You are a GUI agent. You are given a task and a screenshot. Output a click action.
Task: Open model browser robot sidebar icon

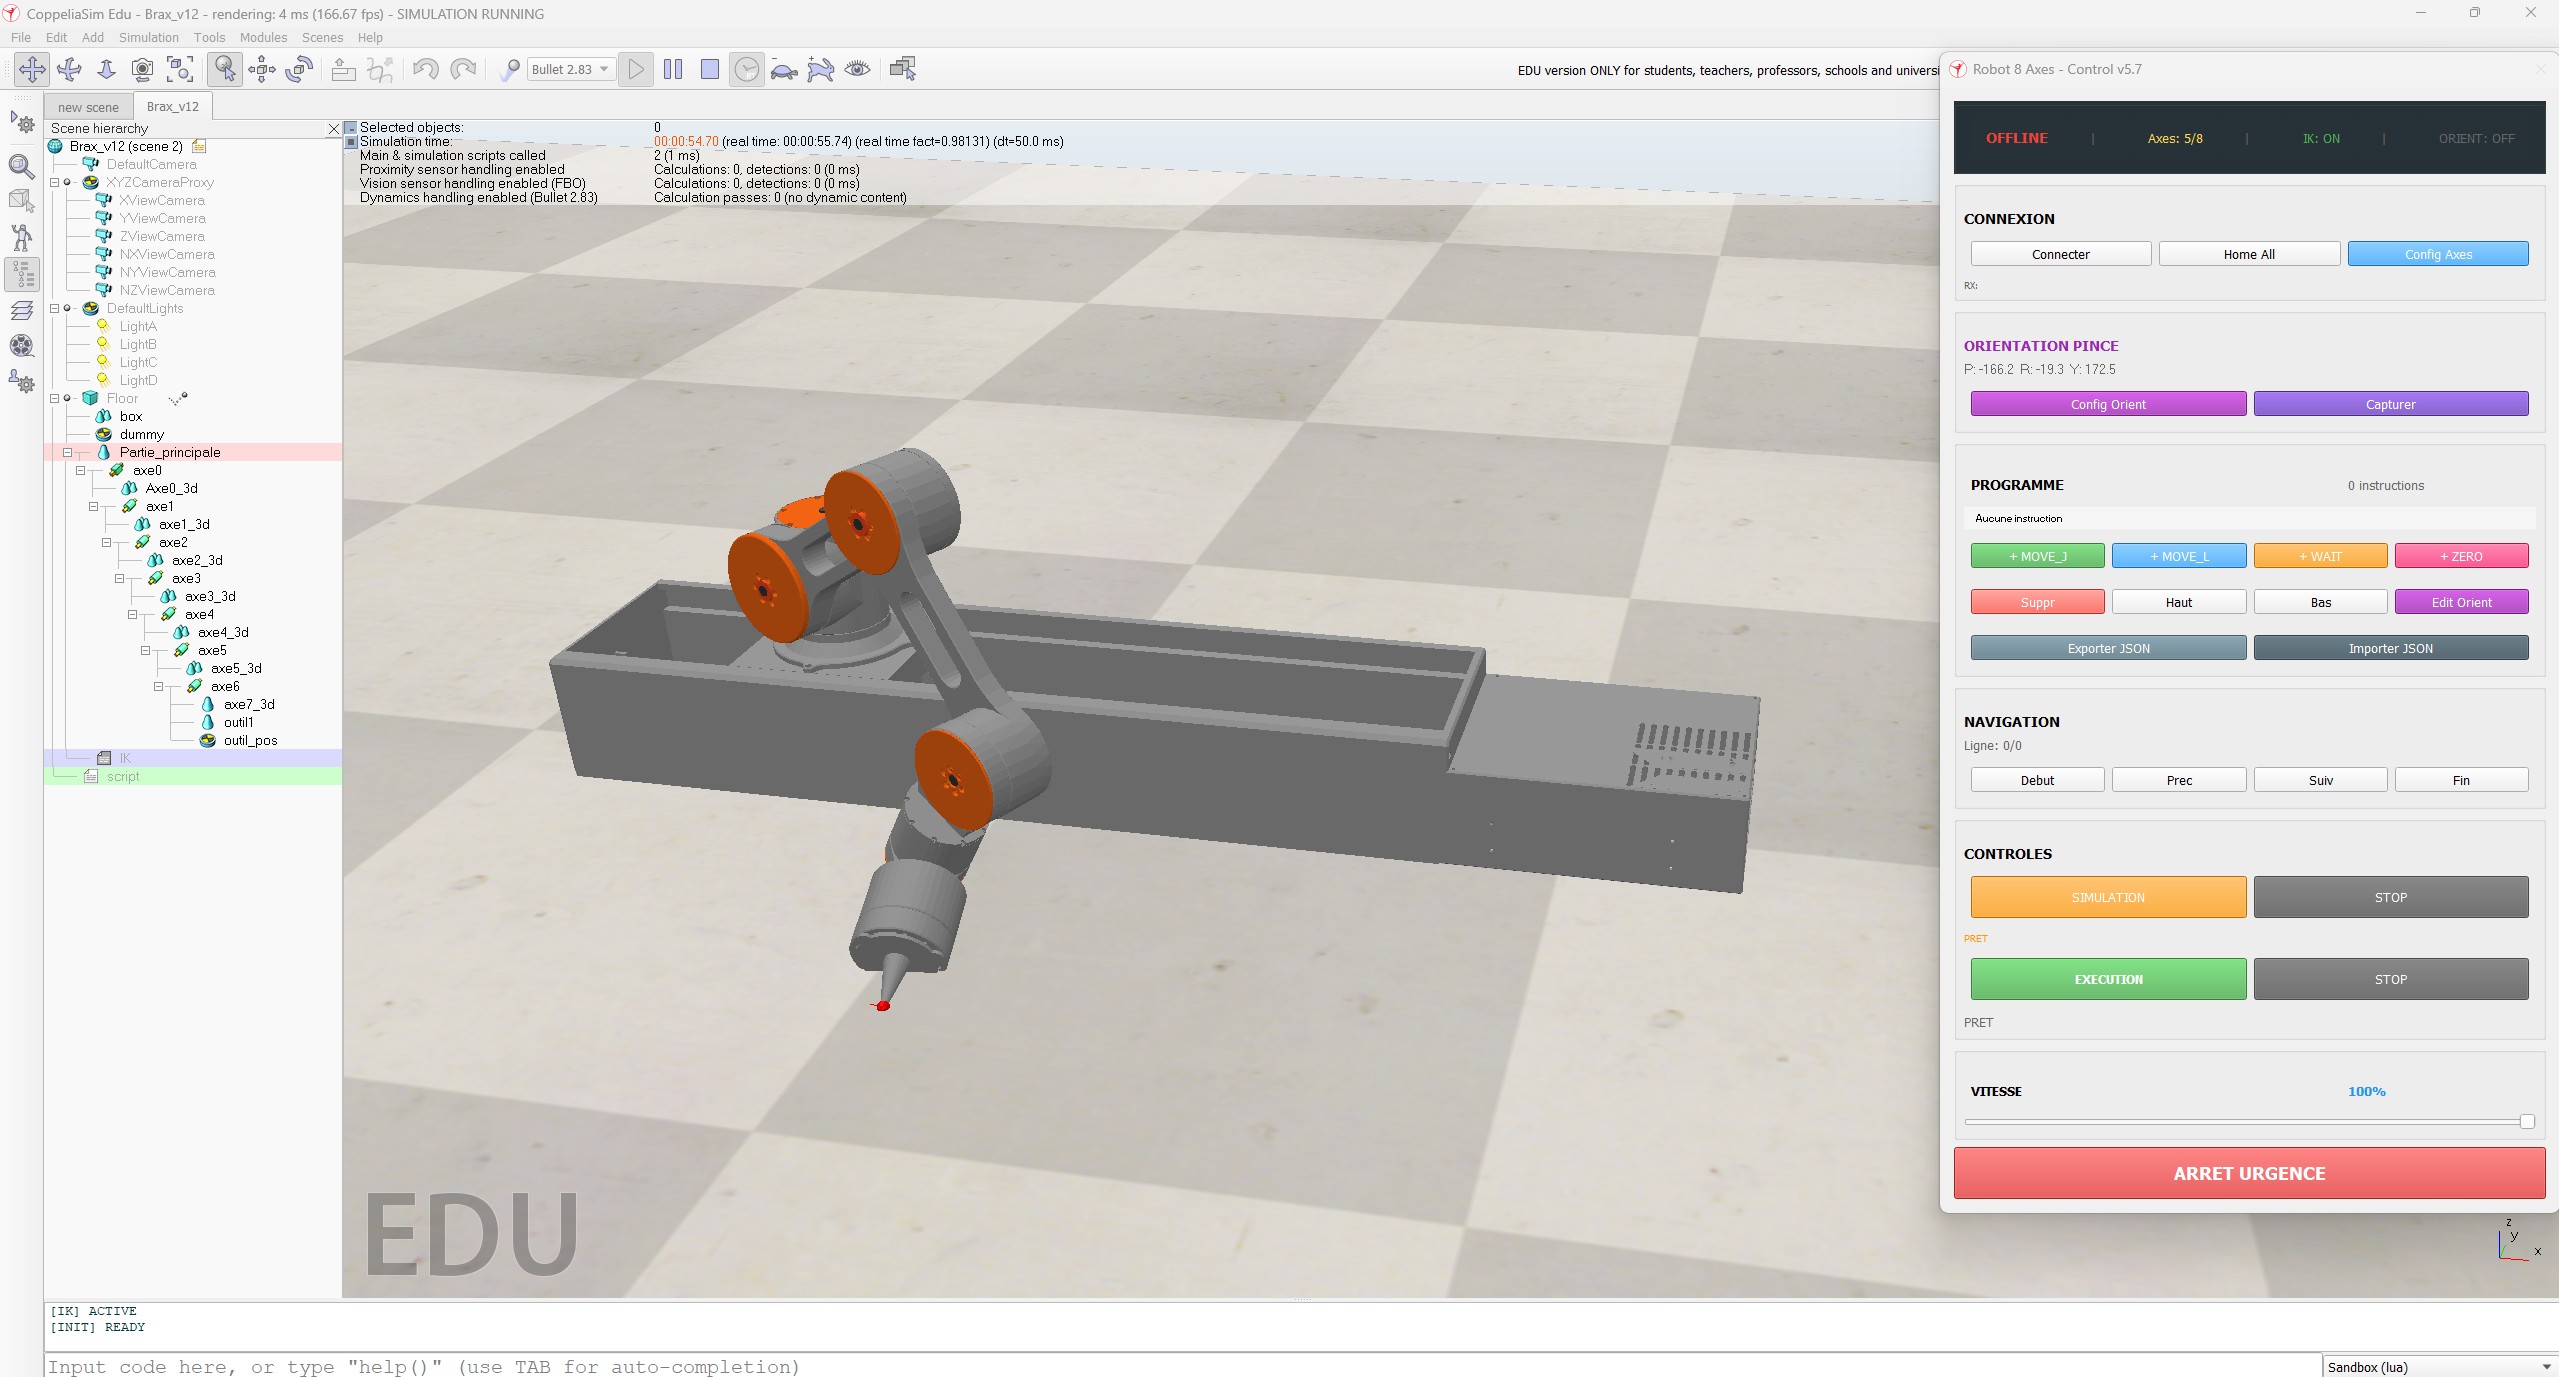pyautogui.click(x=22, y=237)
